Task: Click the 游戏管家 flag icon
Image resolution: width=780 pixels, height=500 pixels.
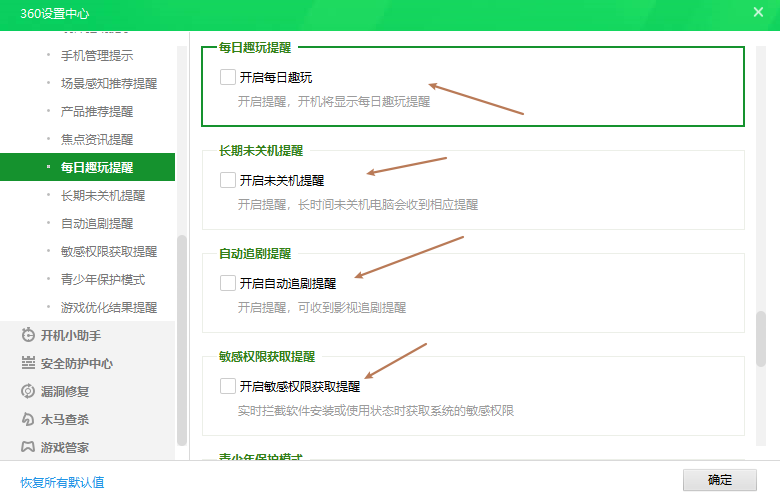Action: [x=28, y=447]
